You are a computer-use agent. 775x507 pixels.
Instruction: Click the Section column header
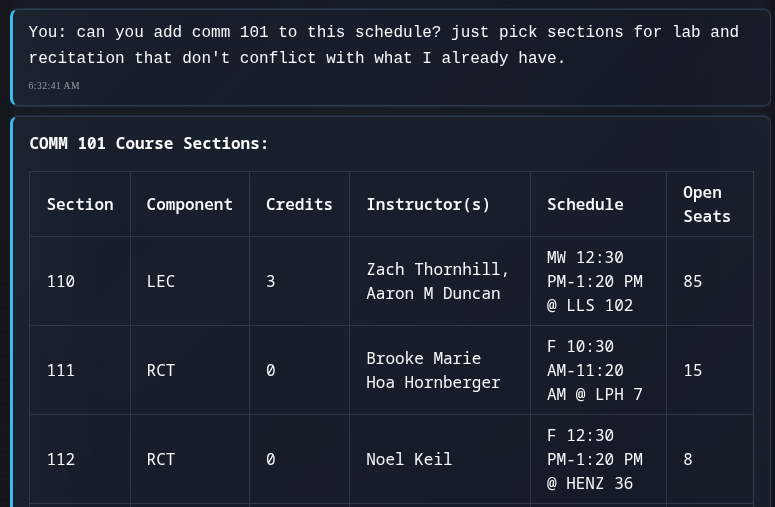[80, 204]
